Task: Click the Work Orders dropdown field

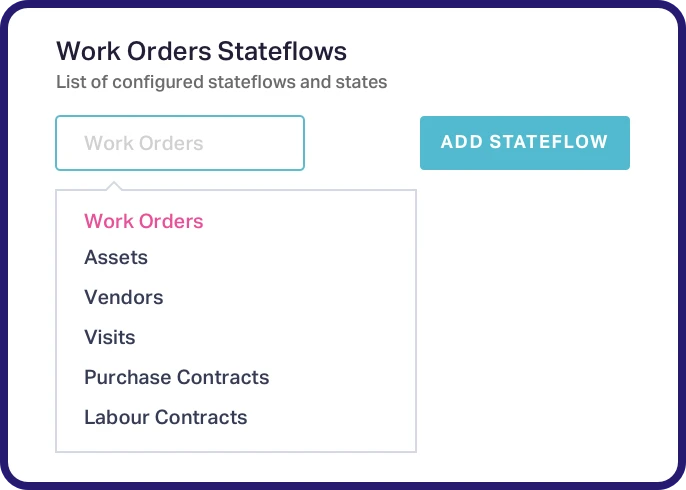Action: (x=180, y=143)
